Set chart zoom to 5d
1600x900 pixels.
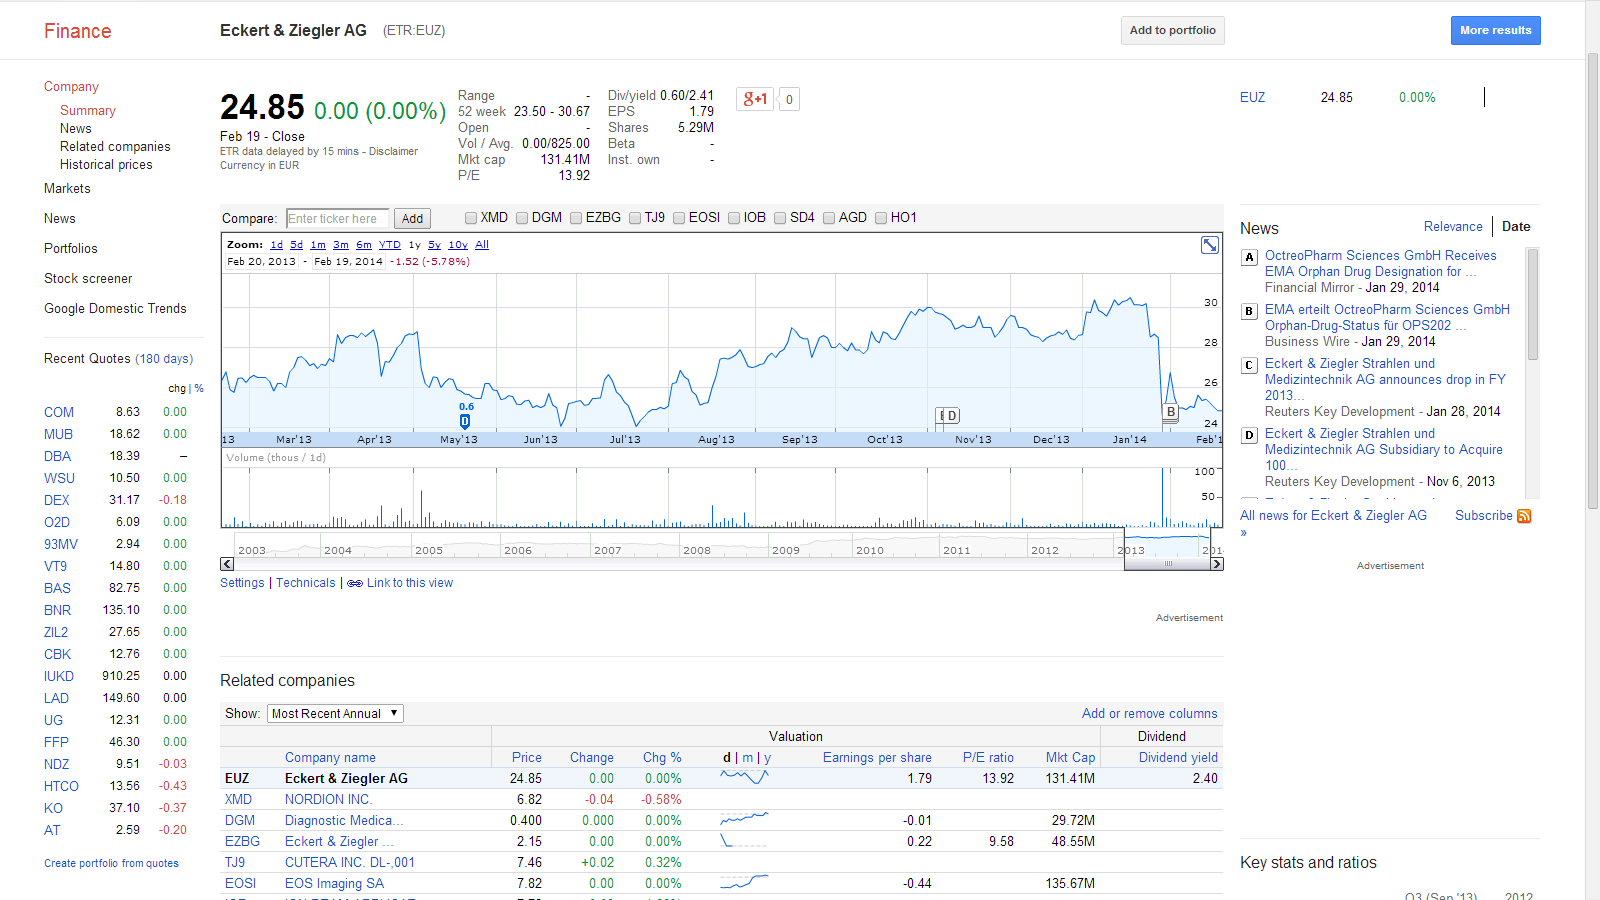(x=297, y=245)
